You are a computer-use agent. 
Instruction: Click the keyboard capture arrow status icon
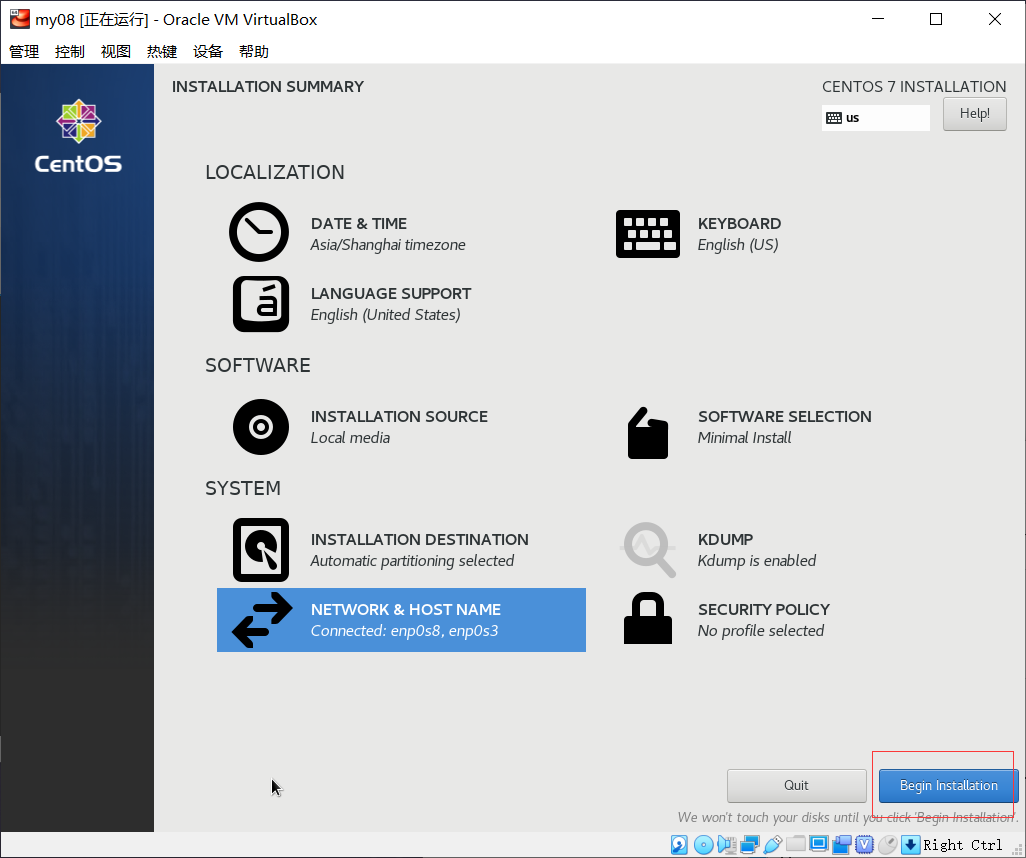click(910, 845)
